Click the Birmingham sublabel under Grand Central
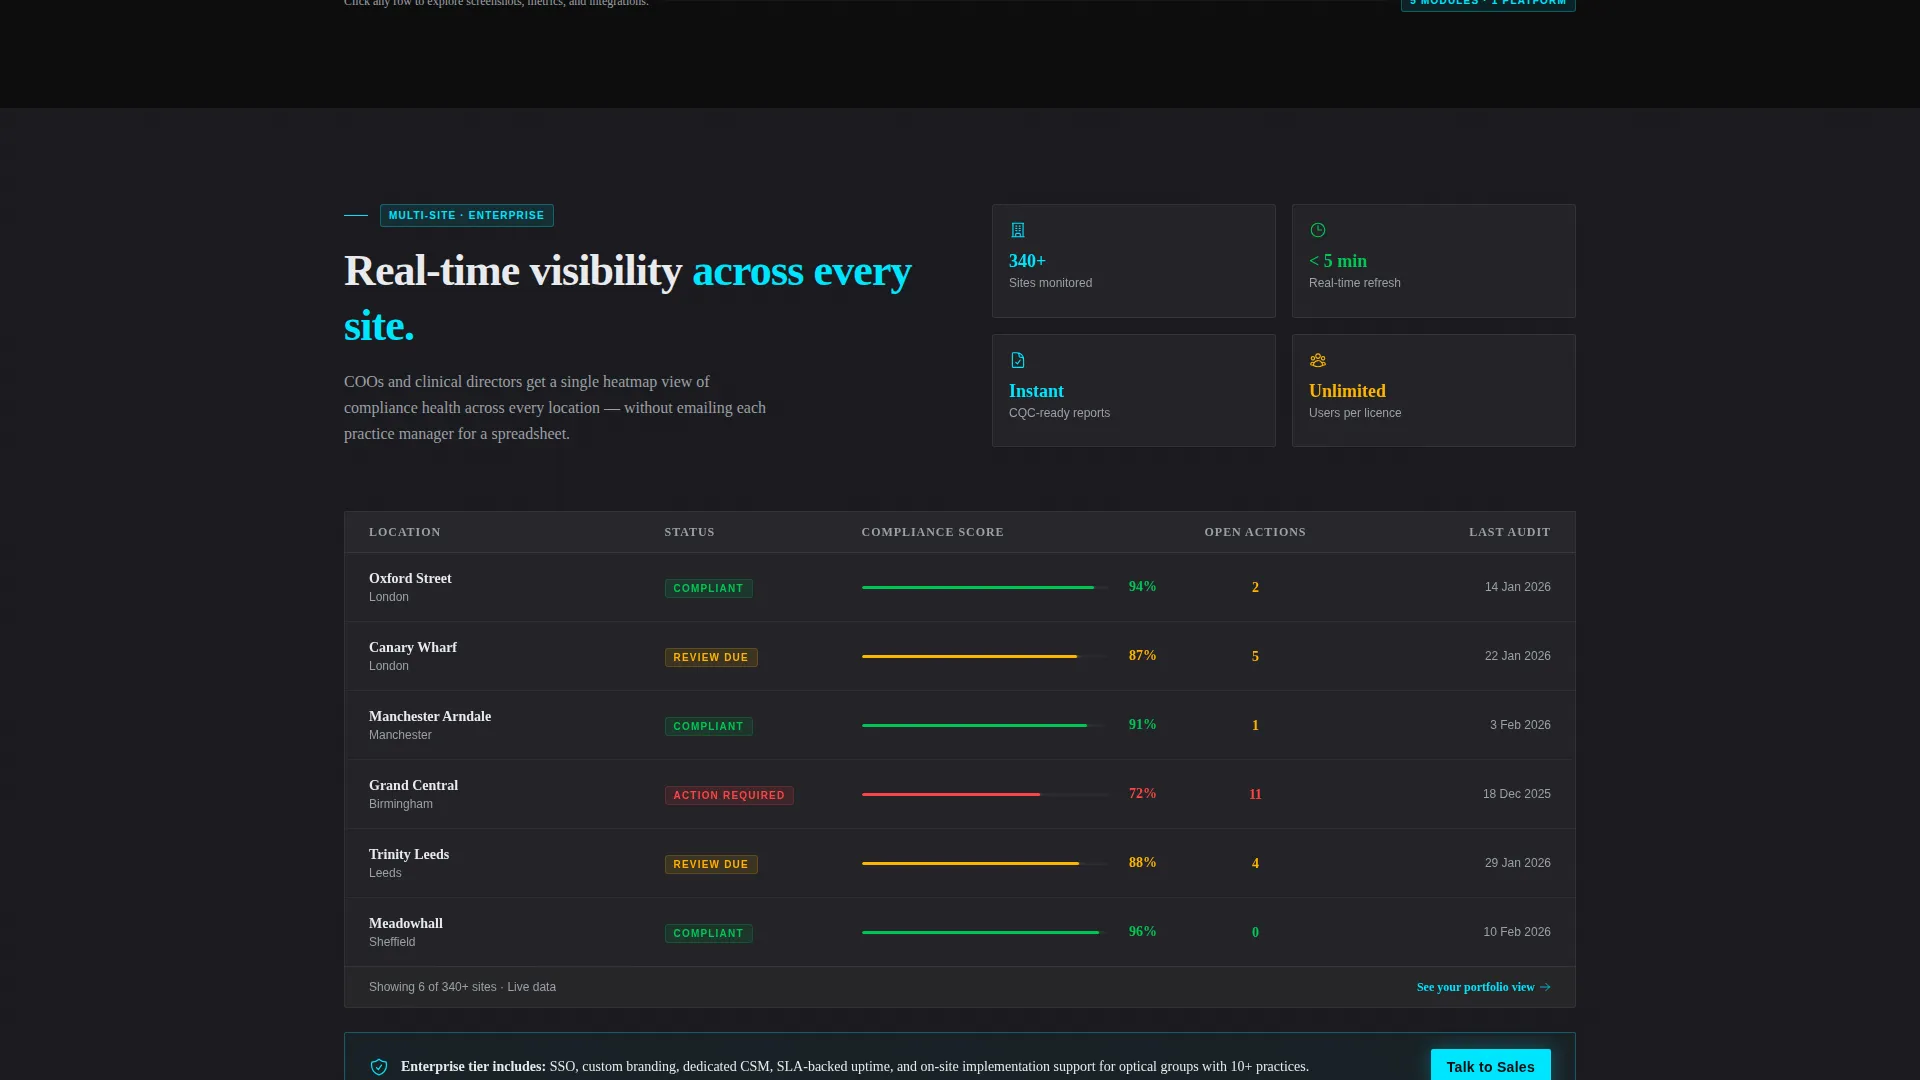This screenshot has width=1920, height=1080. point(400,804)
